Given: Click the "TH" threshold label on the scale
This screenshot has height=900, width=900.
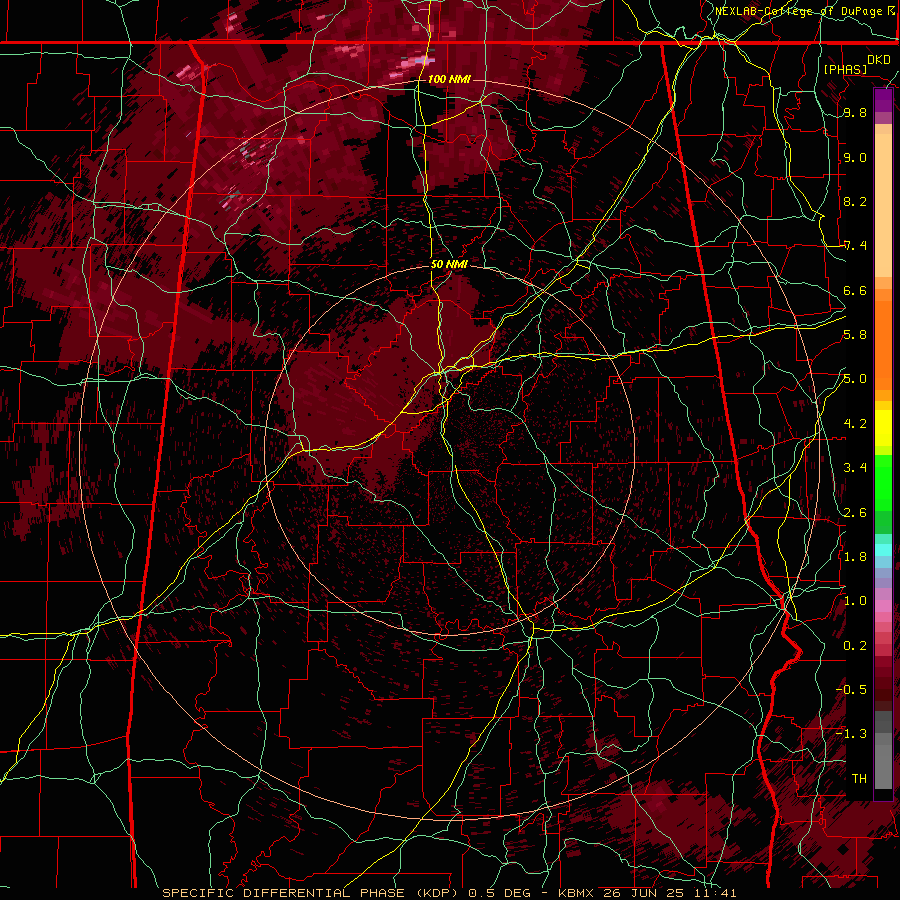Looking at the screenshot, I should (859, 779).
